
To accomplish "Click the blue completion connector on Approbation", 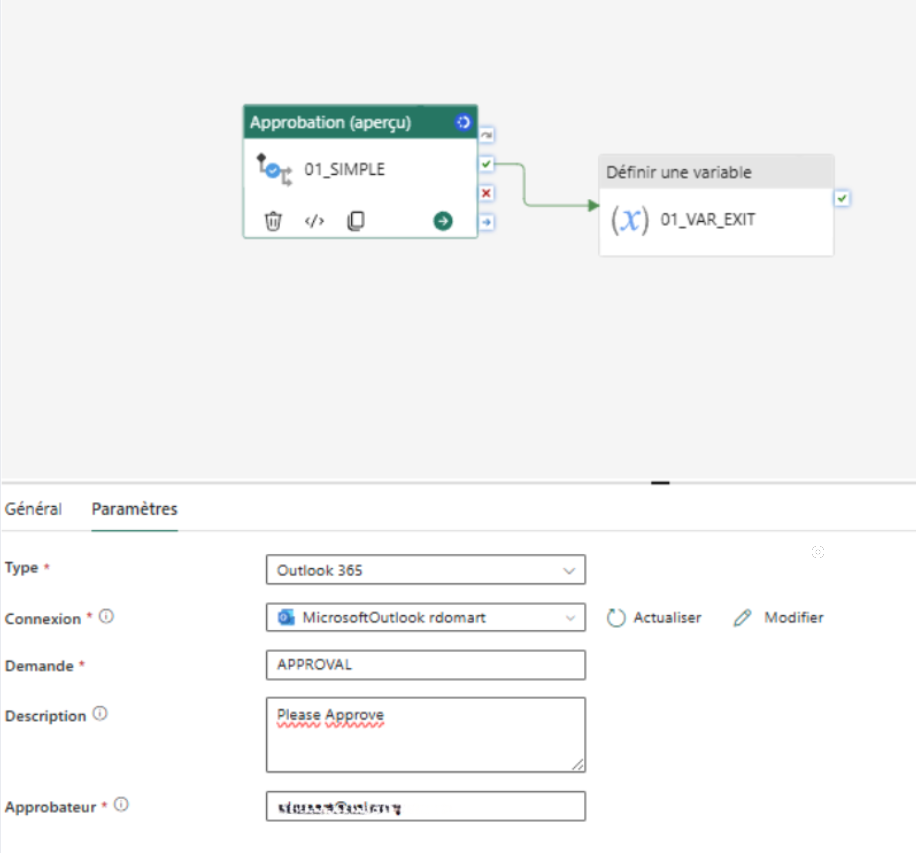I will point(487,222).
